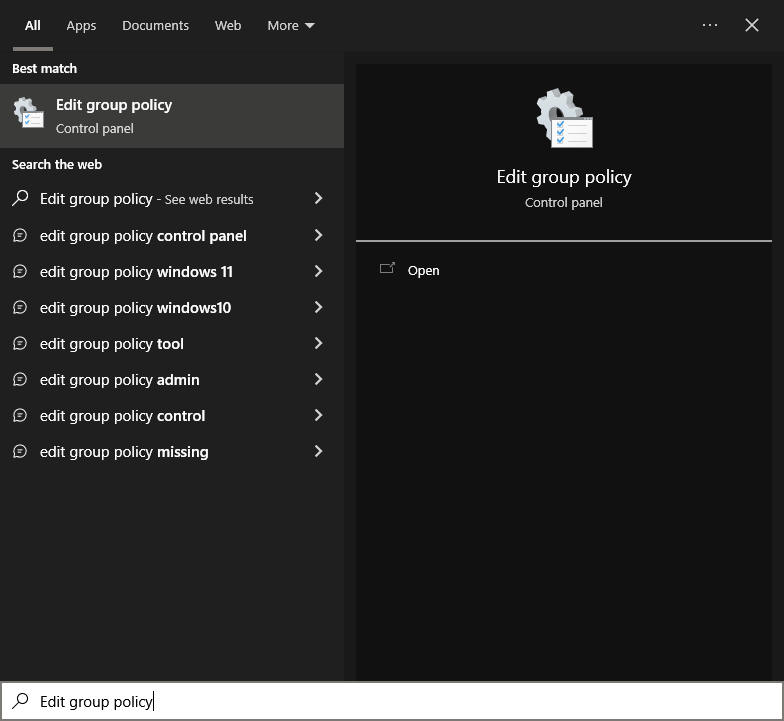Expand arrow for edit group policy admin
The image size is (784, 721).
tap(318, 379)
